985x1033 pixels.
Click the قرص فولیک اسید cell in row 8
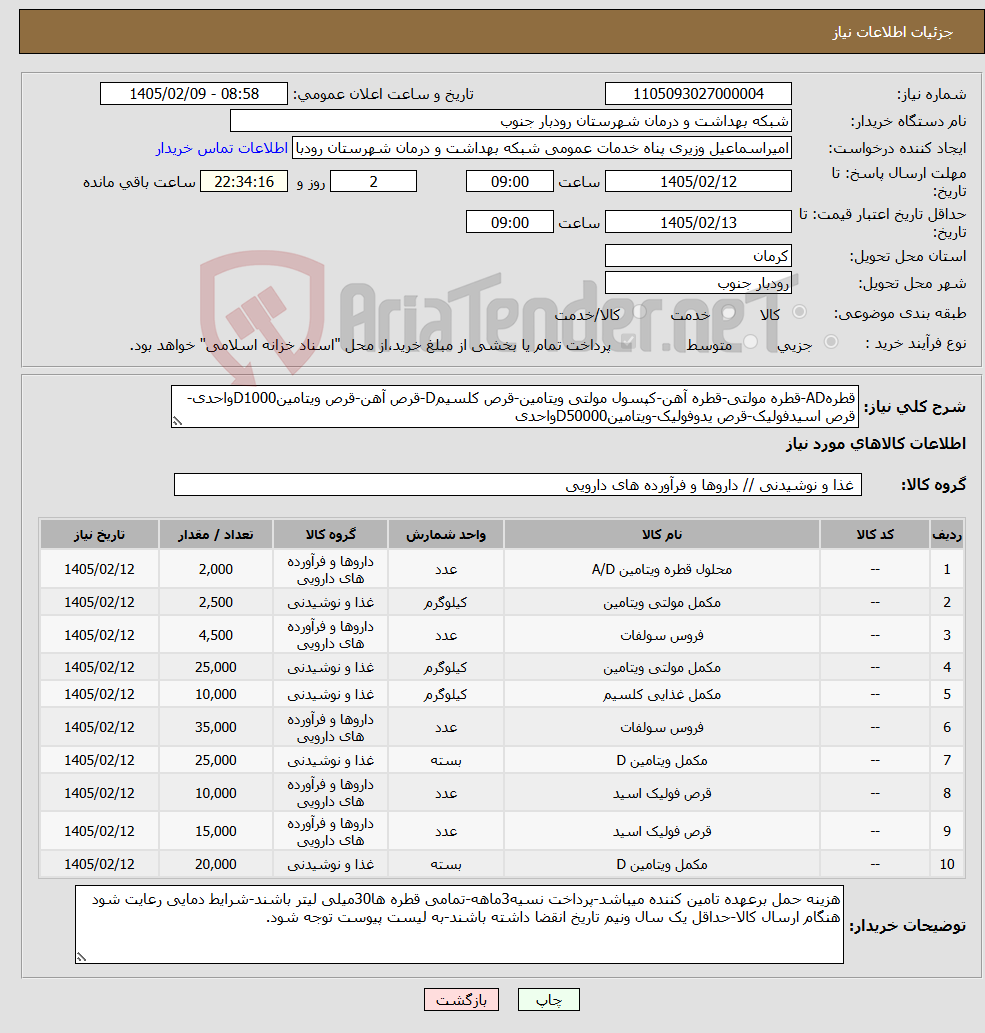(x=661, y=793)
